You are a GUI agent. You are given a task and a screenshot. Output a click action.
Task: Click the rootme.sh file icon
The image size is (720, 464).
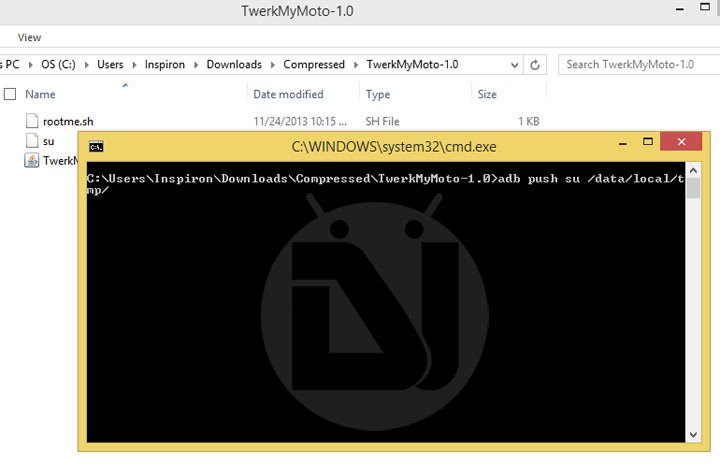pyautogui.click(x=32, y=121)
